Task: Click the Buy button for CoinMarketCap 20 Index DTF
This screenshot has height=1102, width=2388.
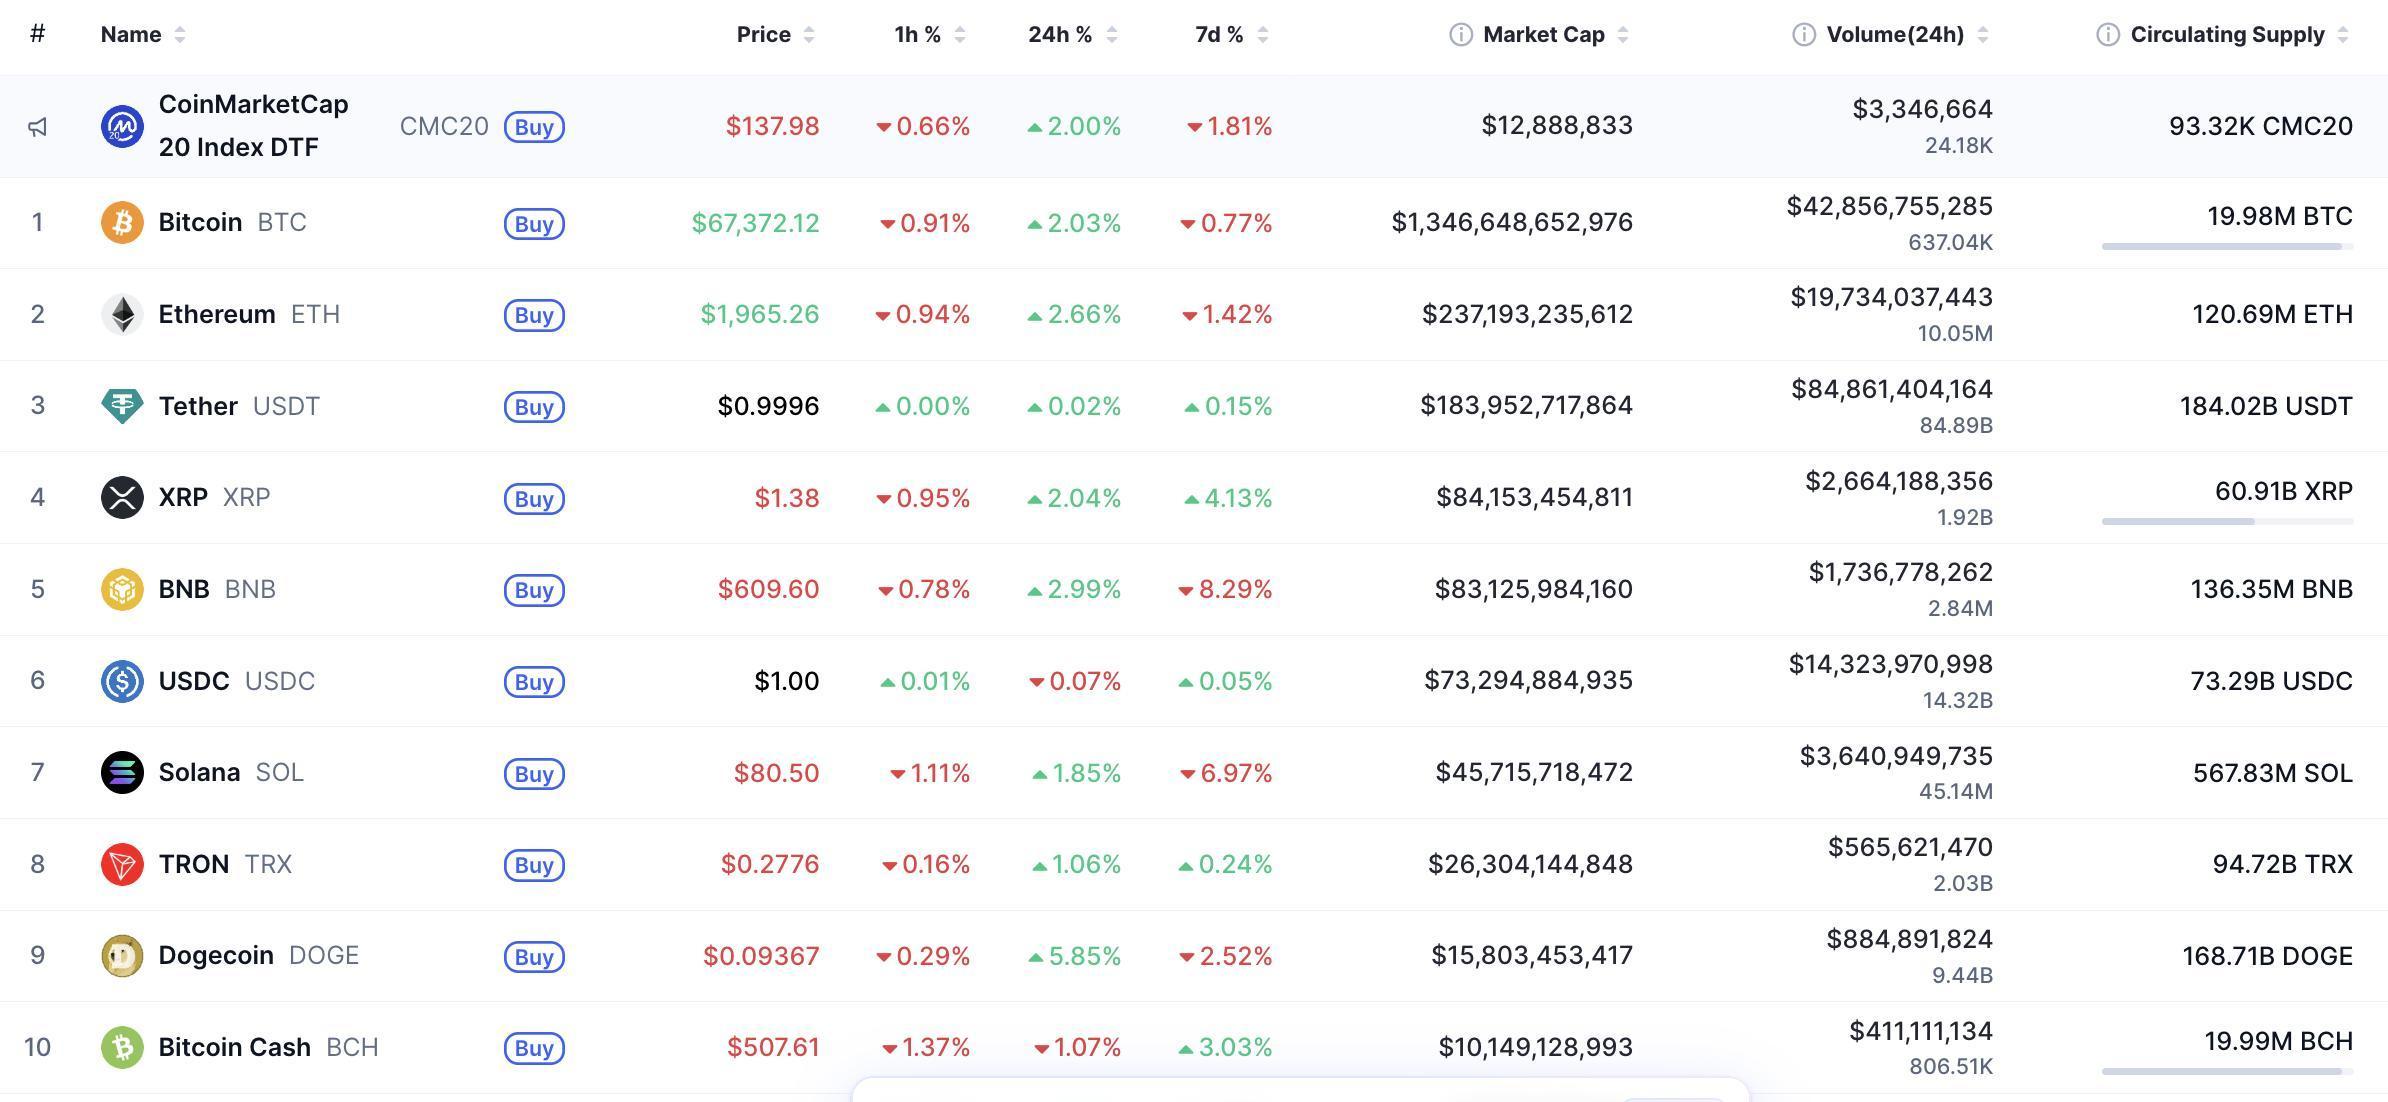Action: 535,126
